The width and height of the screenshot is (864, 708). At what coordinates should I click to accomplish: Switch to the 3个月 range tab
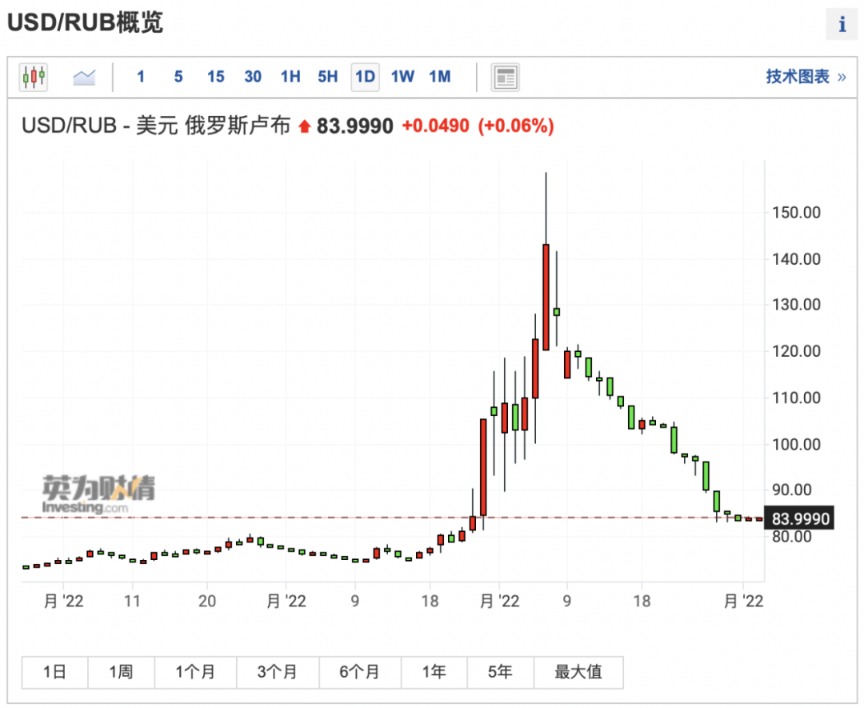pyautogui.click(x=277, y=672)
